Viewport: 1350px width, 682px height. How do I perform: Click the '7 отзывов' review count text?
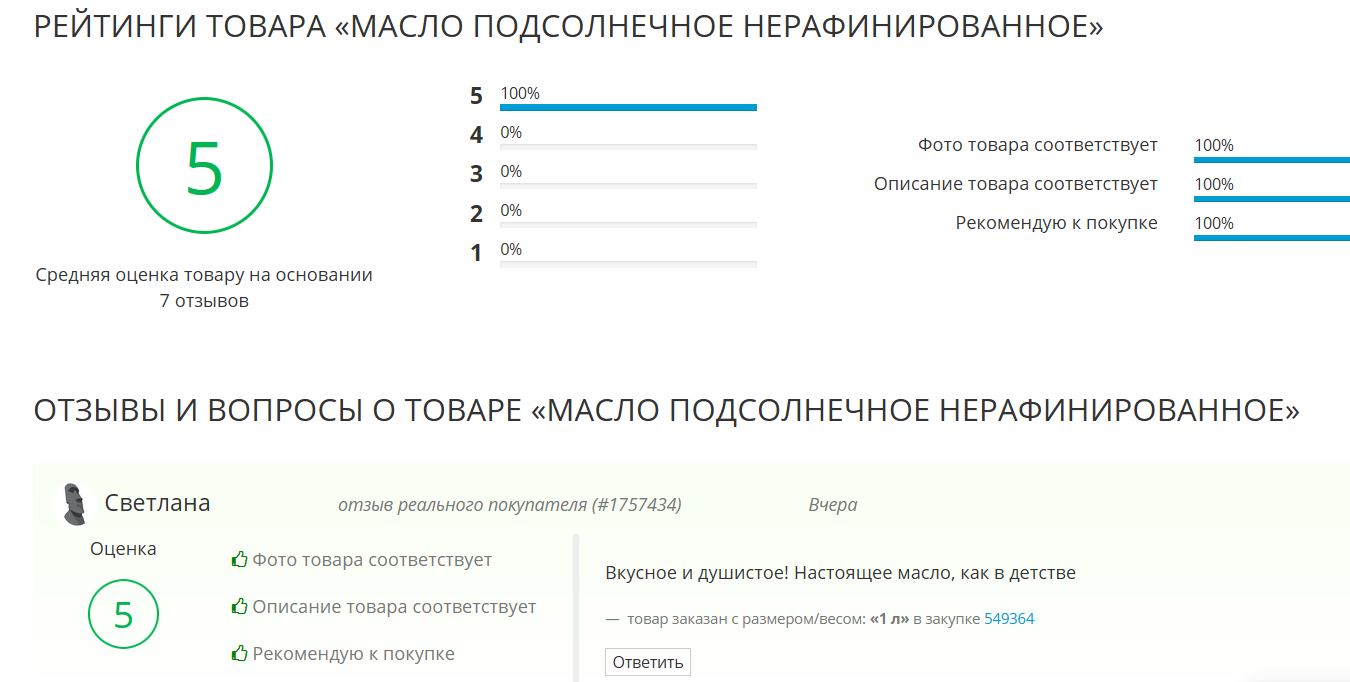coord(204,301)
